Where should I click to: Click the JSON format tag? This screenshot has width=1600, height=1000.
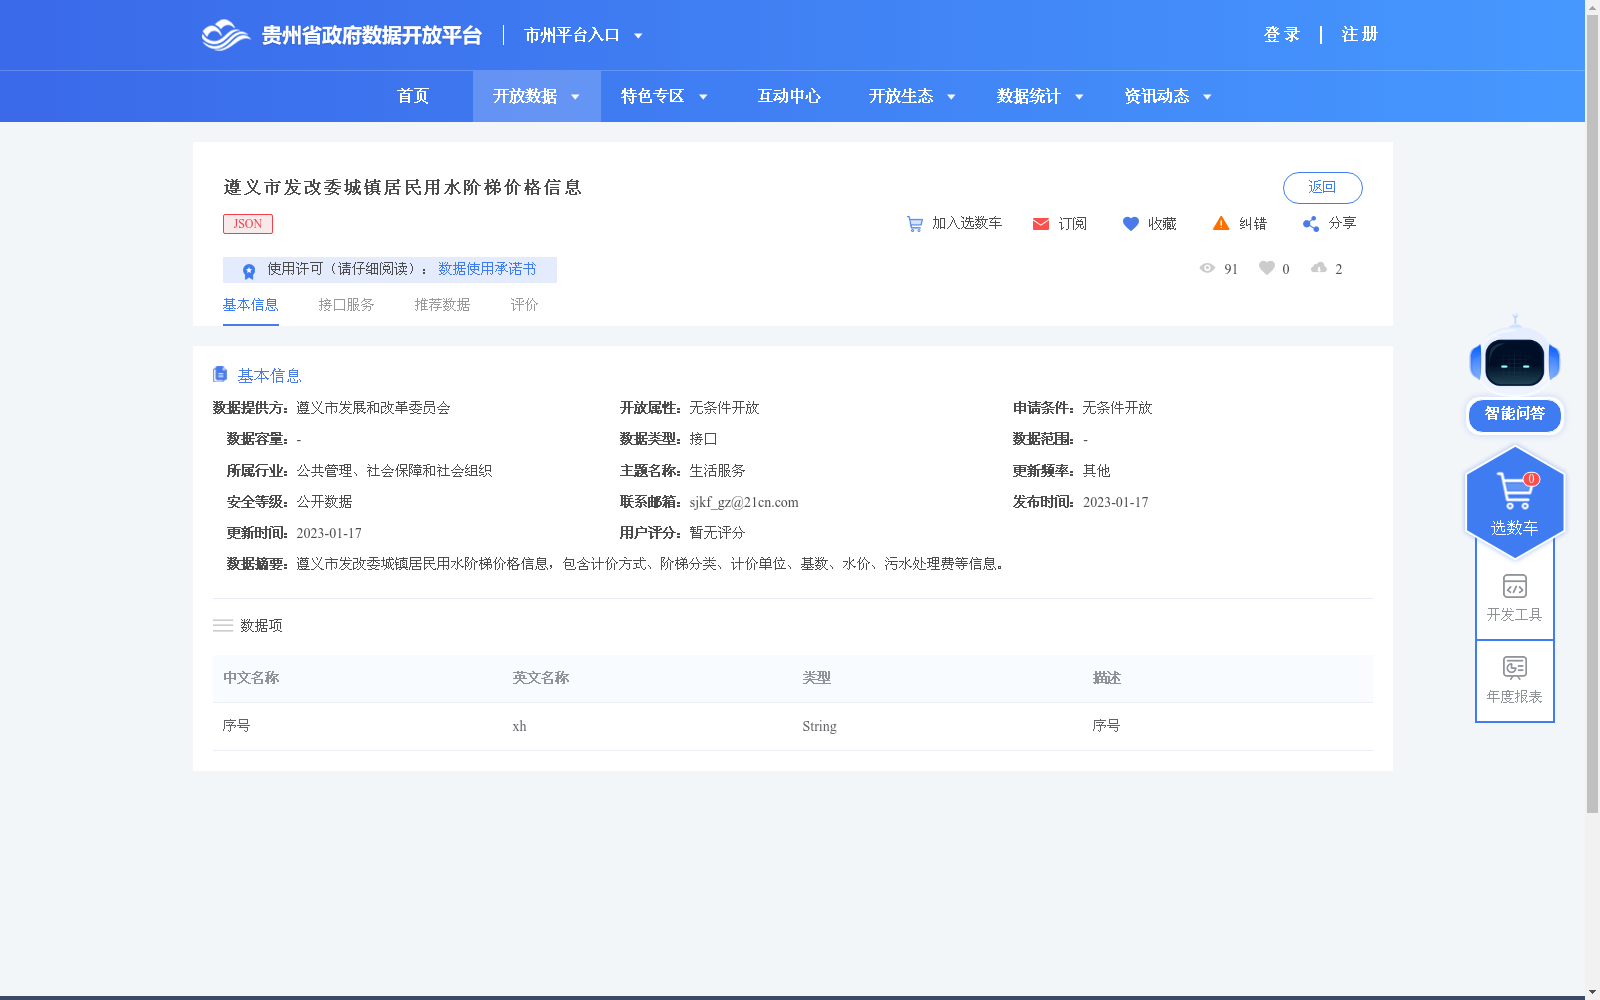pos(247,223)
